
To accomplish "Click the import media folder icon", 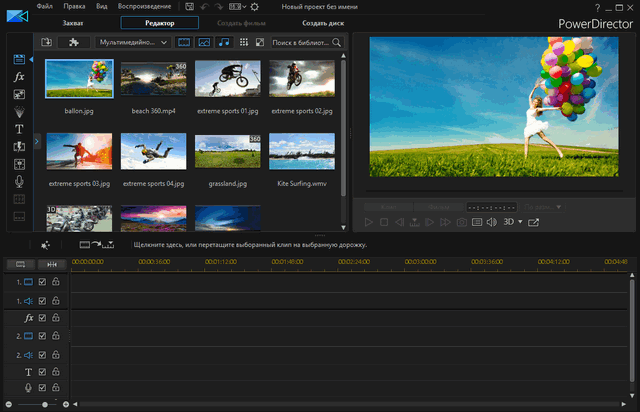I will click(x=47, y=43).
